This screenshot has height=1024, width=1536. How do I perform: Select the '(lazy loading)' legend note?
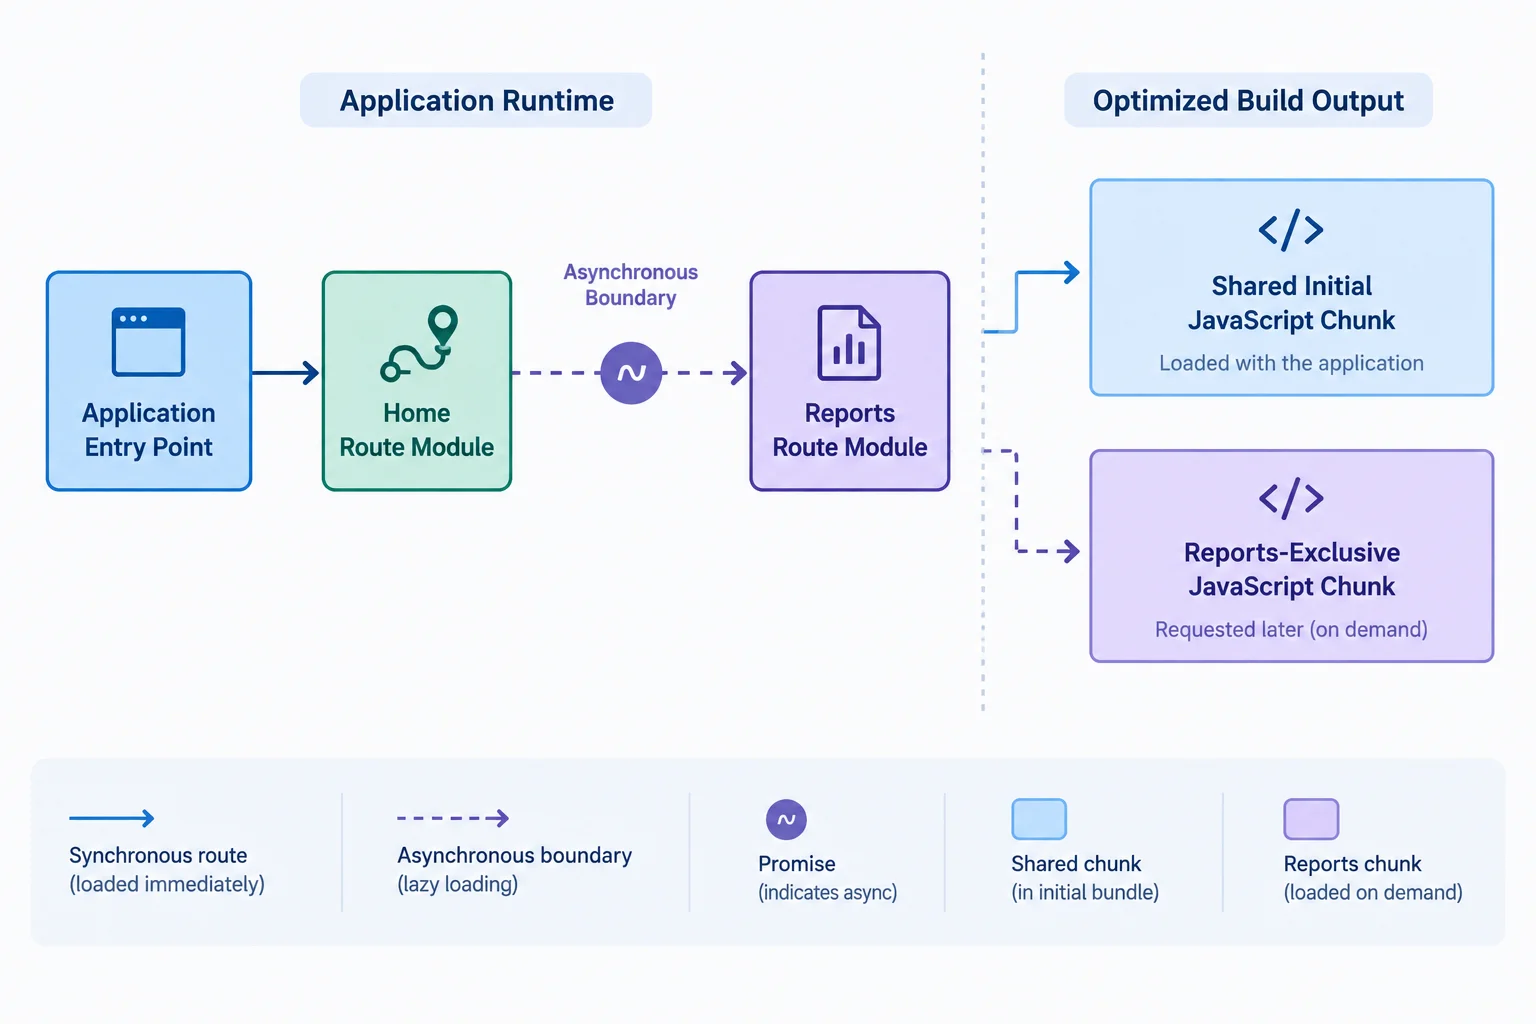click(458, 885)
